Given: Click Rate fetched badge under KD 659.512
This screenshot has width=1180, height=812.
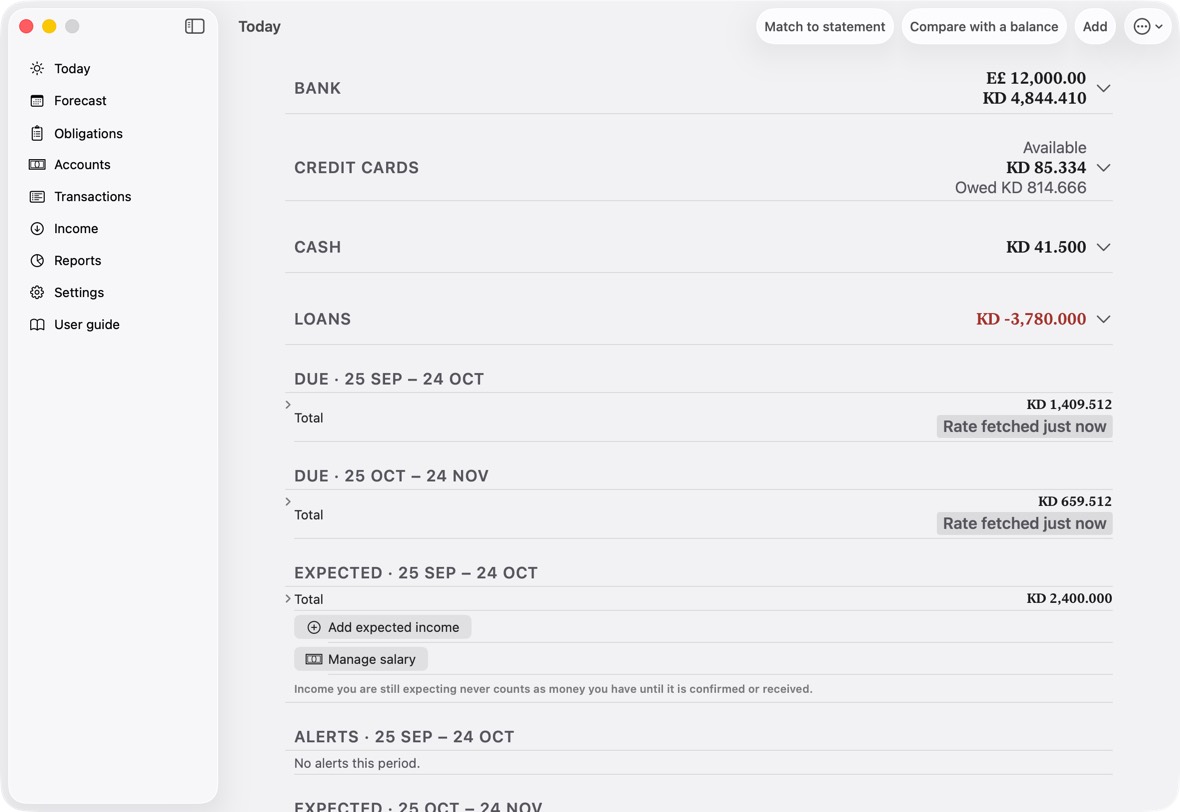Looking at the screenshot, I should (x=1024, y=524).
